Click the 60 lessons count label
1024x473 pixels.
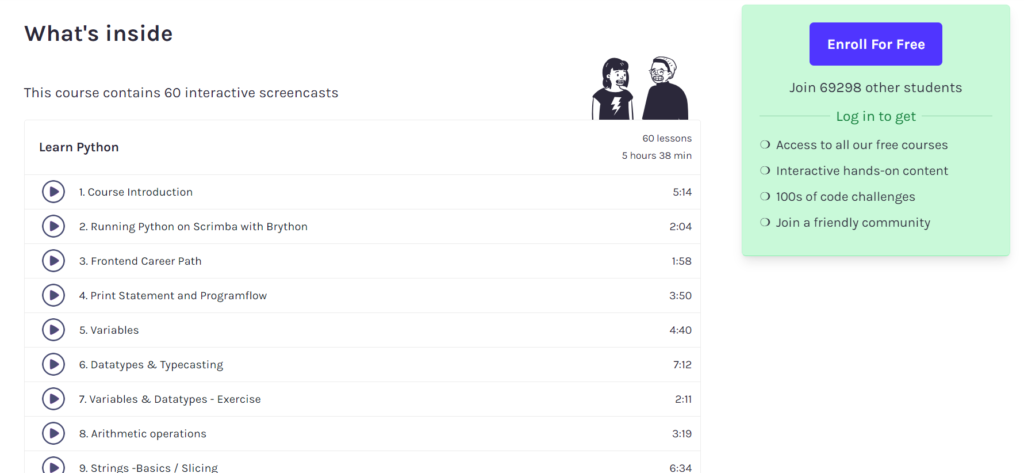point(667,139)
